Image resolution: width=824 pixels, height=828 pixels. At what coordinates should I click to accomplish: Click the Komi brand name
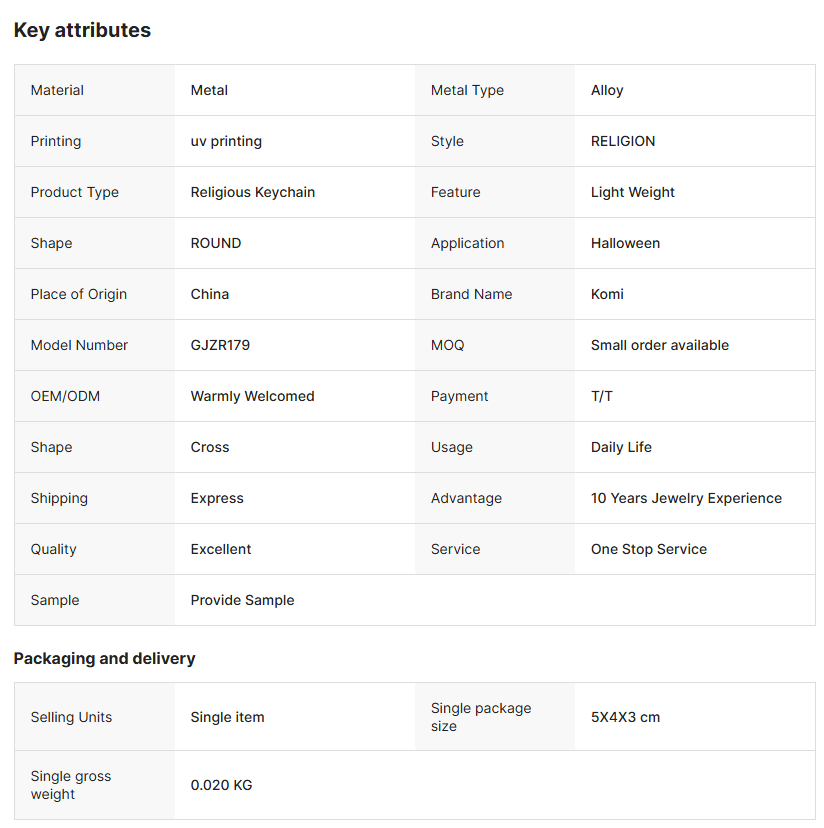pos(607,294)
